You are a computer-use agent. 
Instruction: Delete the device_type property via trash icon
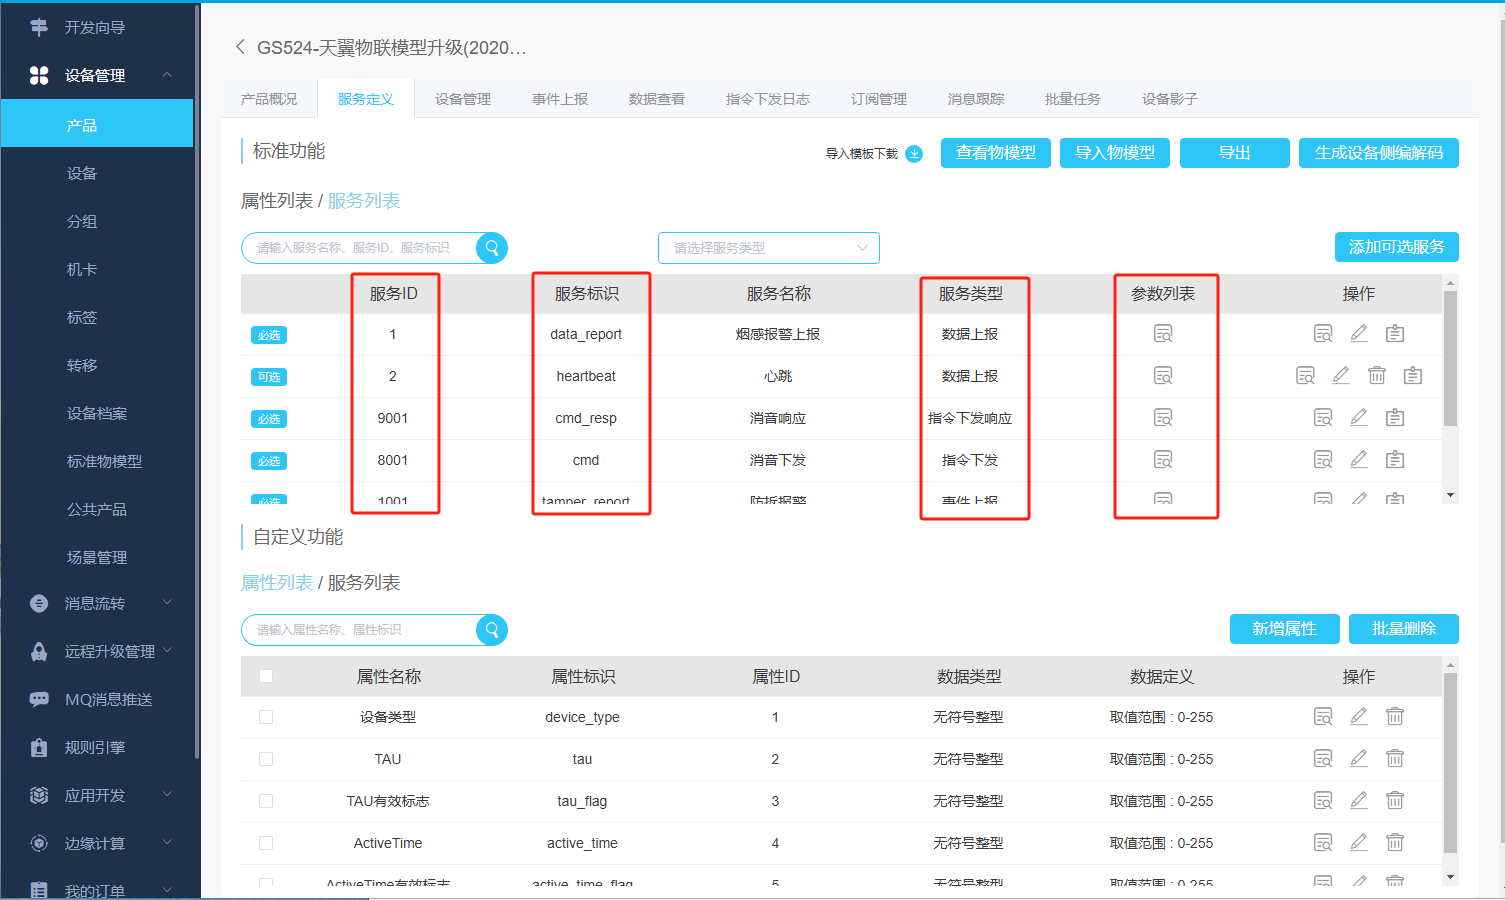tap(1395, 717)
